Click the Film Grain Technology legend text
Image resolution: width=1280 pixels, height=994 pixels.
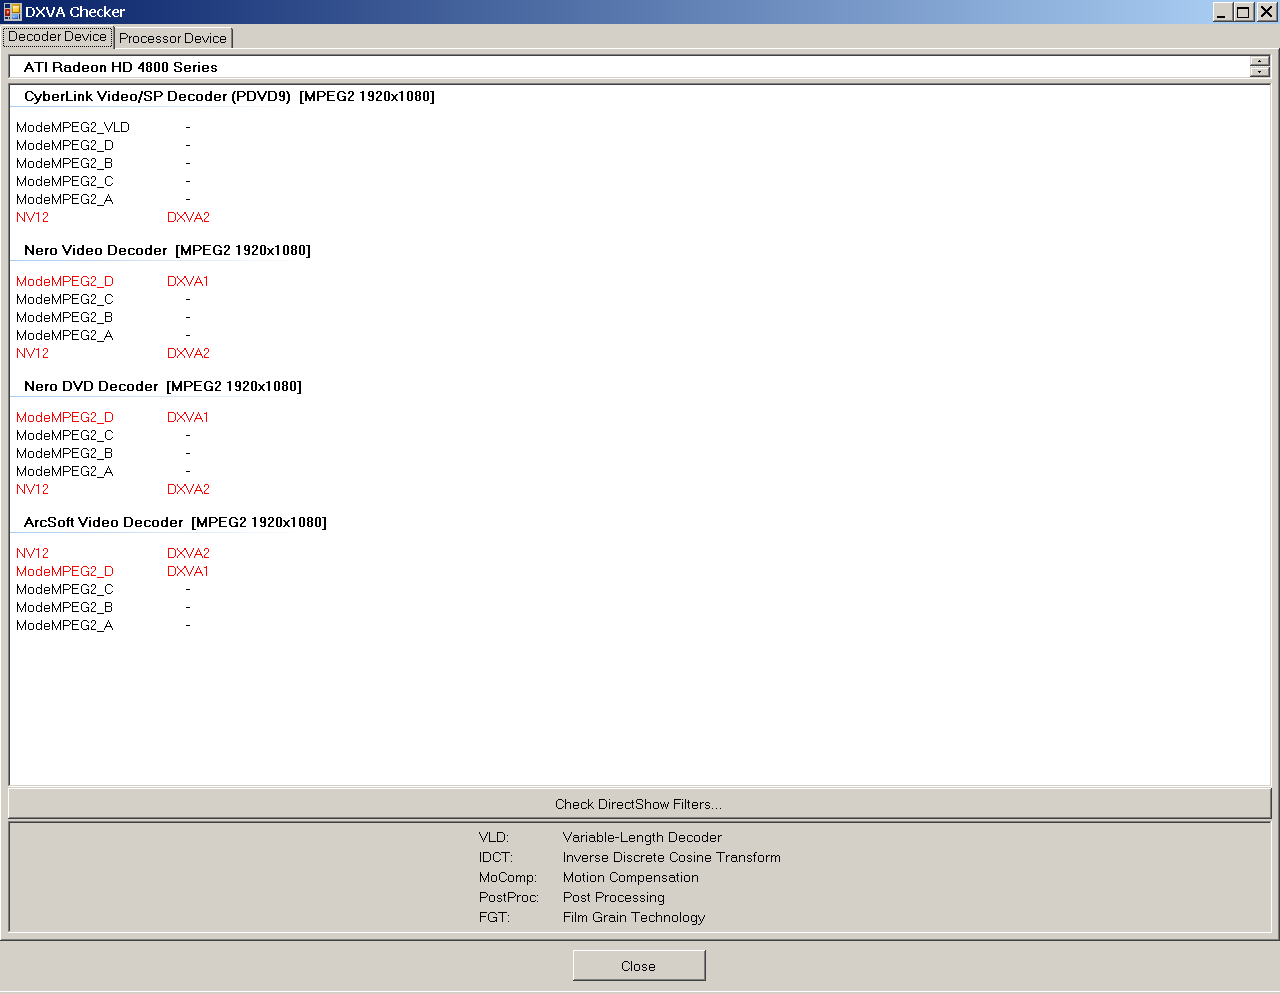(x=634, y=918)
